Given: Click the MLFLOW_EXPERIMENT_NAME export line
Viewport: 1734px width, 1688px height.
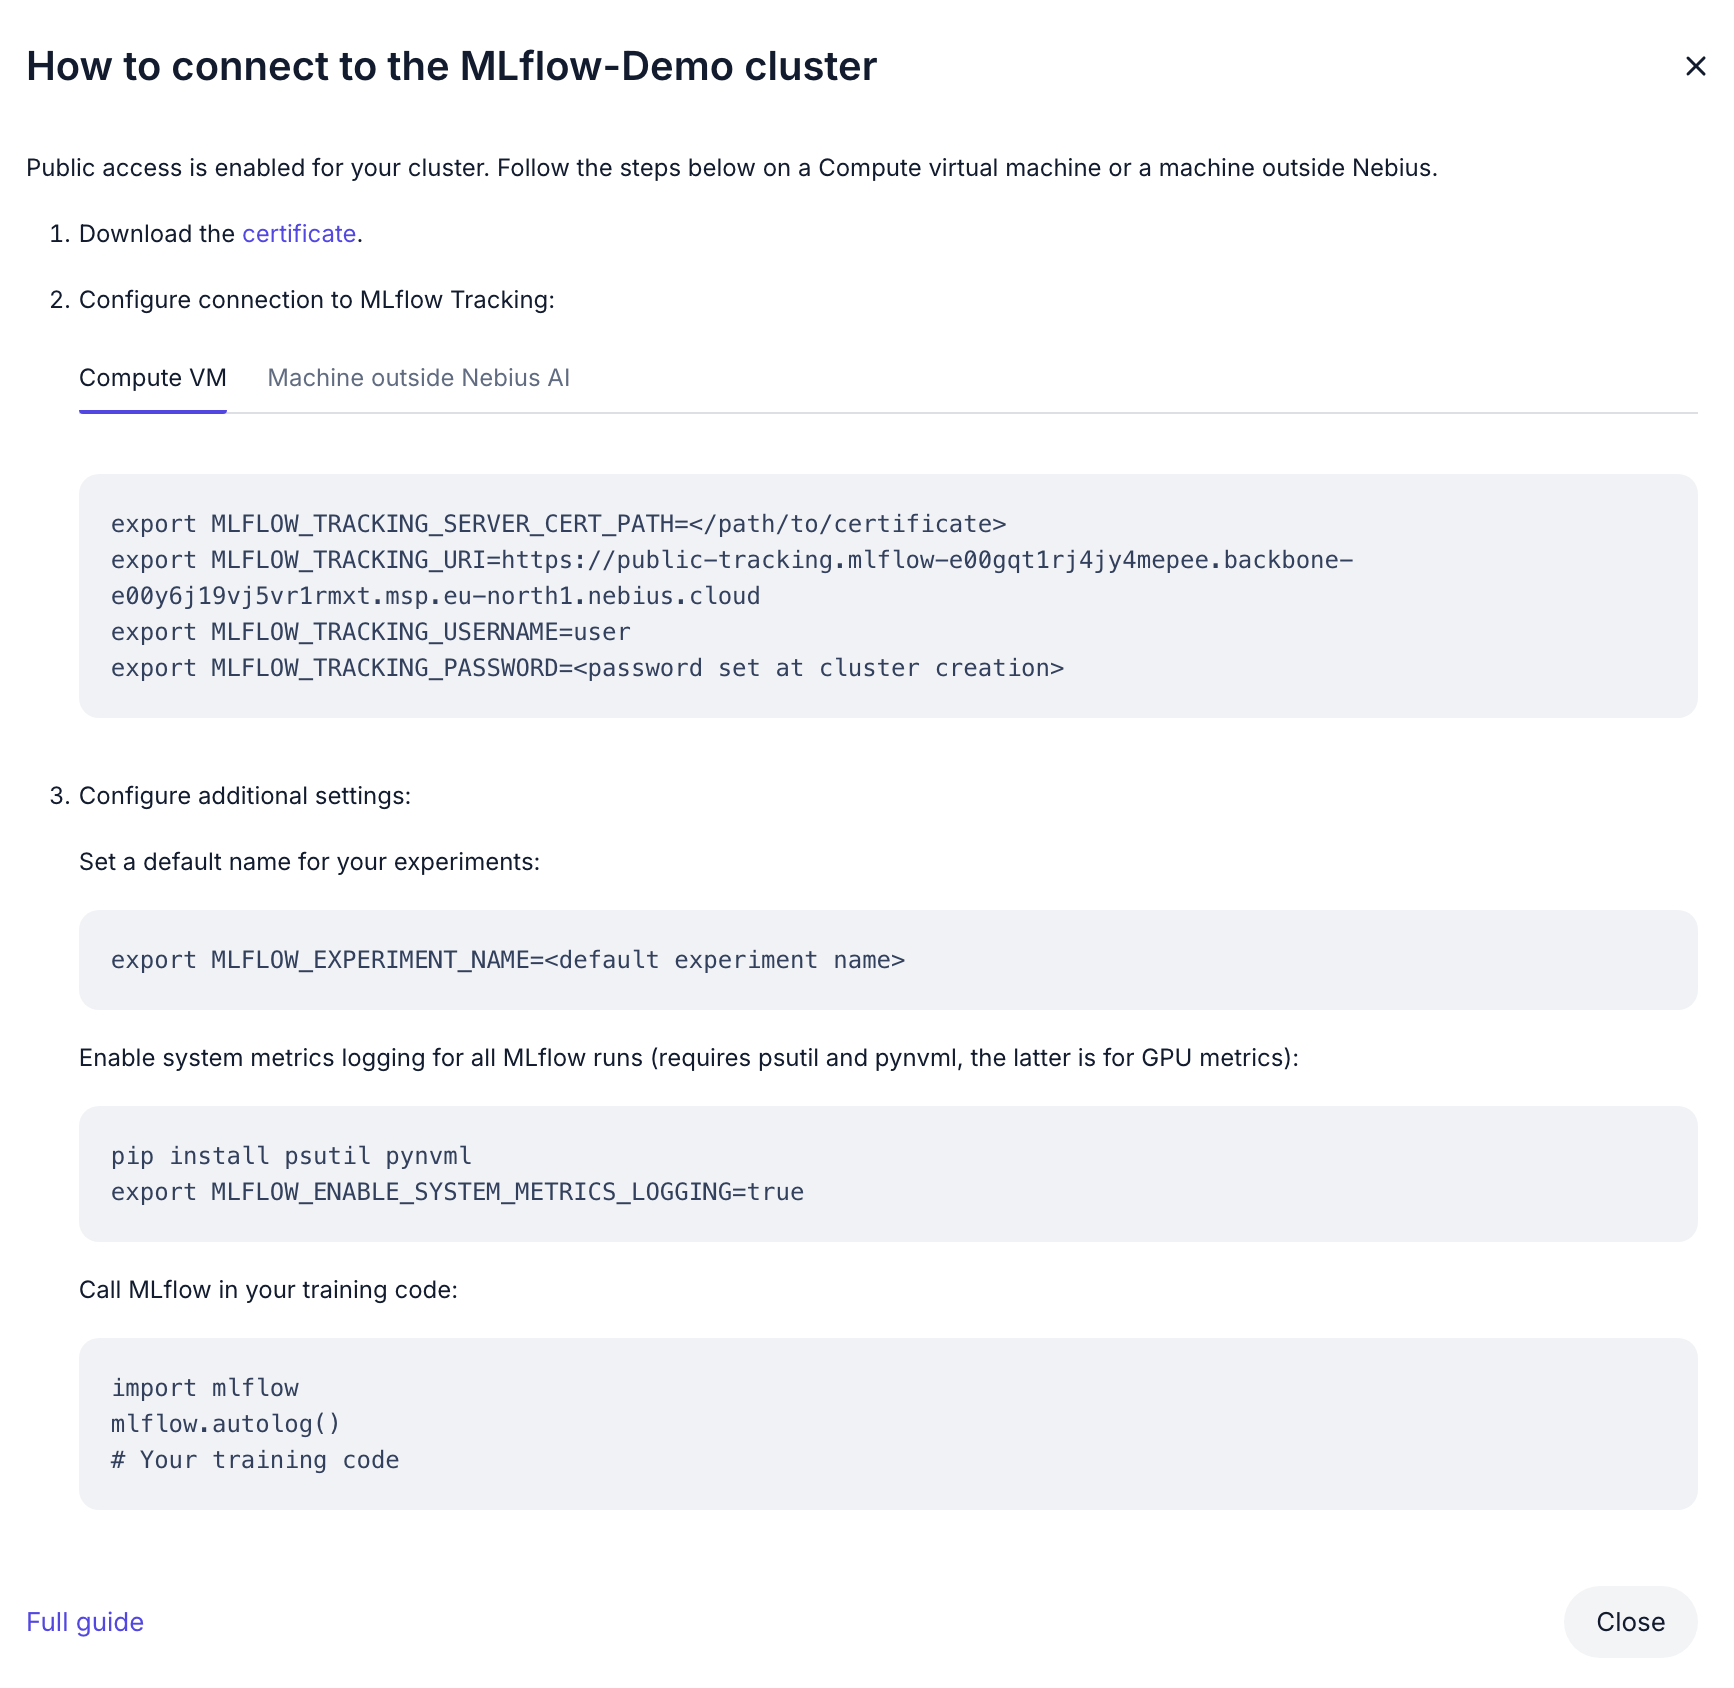Looking at the screenshot, I should [x=507, y=960].
